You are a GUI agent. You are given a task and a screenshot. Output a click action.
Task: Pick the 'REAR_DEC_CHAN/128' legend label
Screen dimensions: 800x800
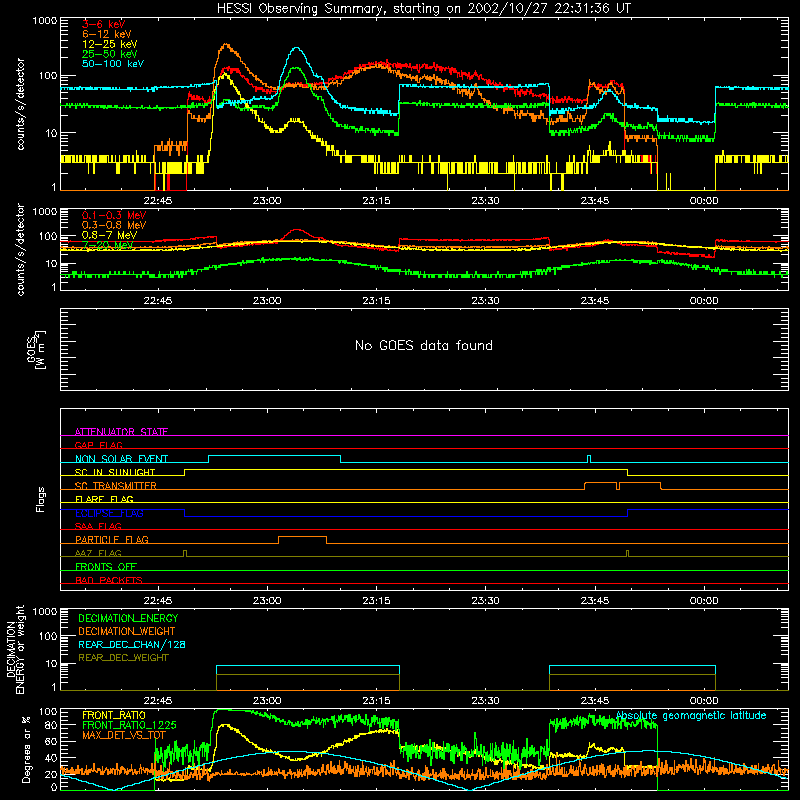click(132, 644)
